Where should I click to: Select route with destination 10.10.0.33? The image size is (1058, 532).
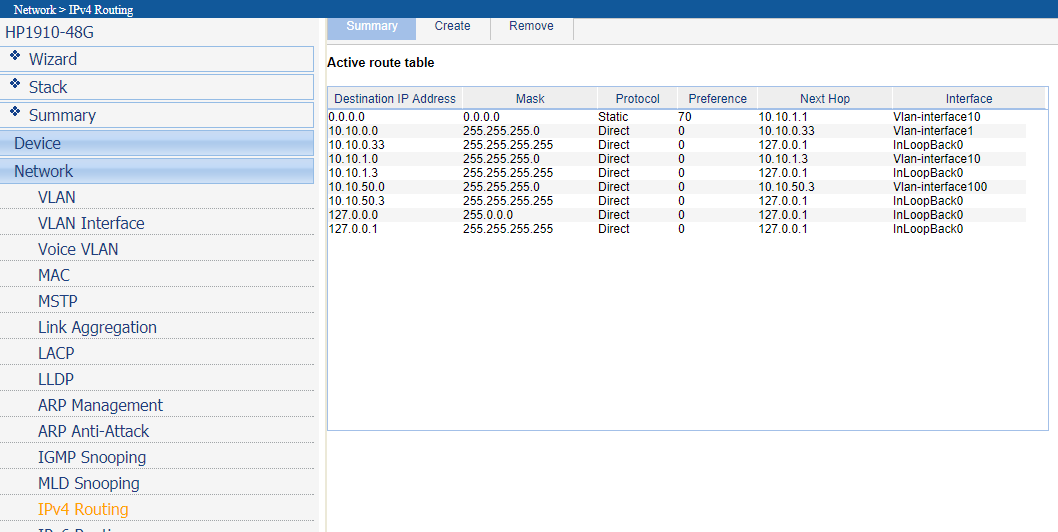coord(356,144)
